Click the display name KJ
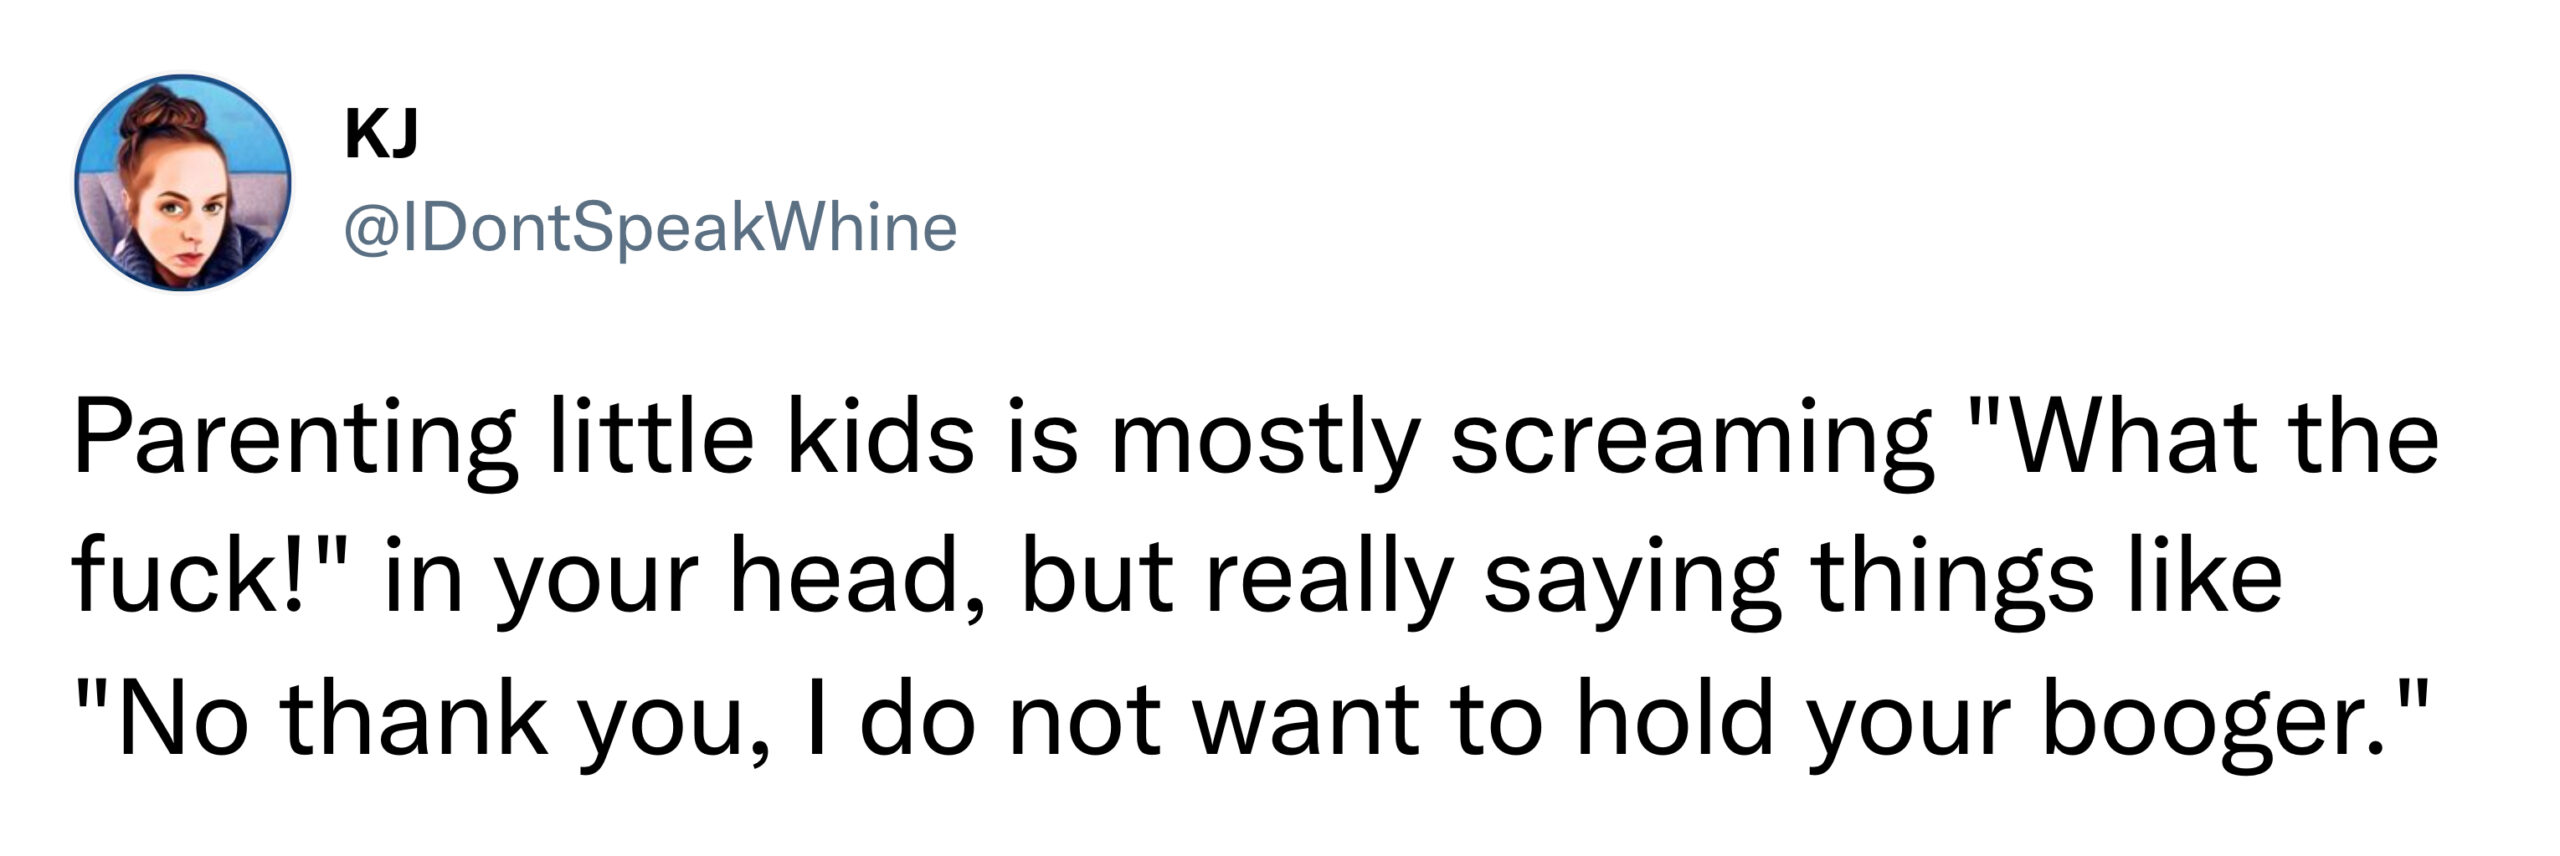2560x856 pixels. [x=380, y=135]
